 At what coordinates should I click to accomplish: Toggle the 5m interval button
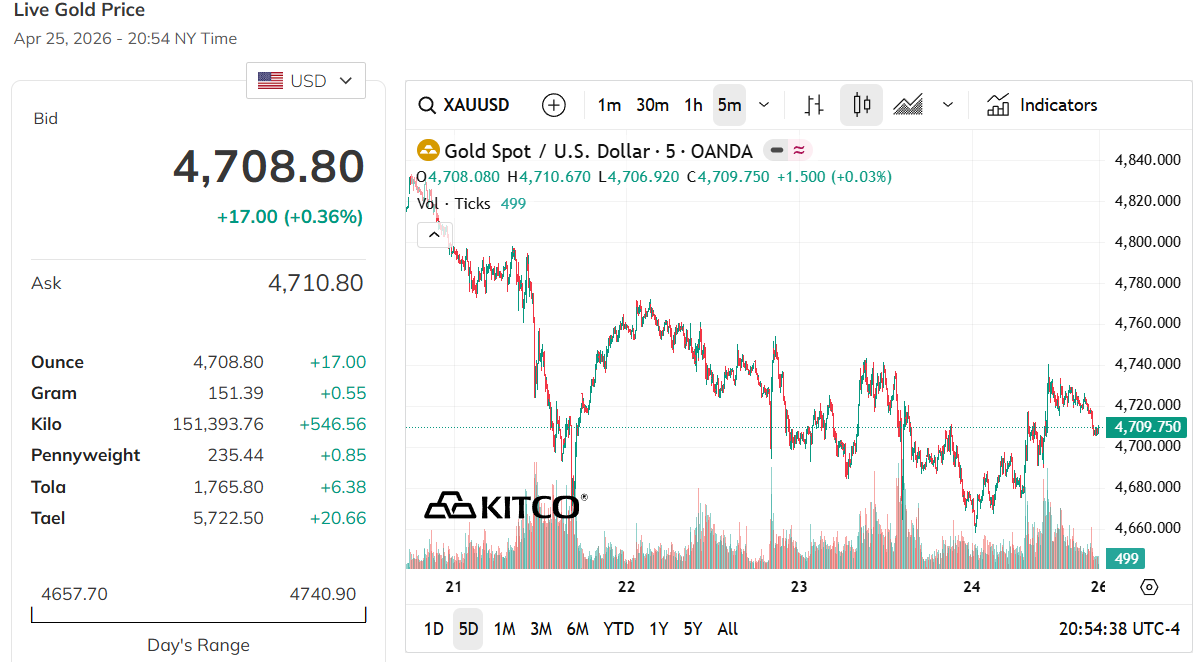[x=729, y=105]
